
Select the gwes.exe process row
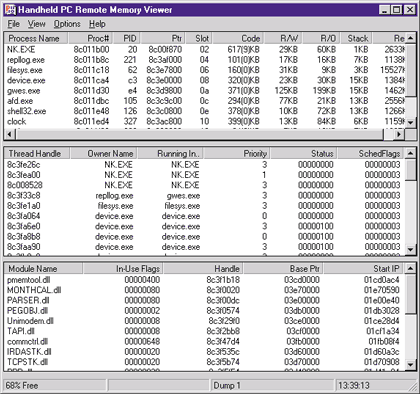tap(205, 91)
